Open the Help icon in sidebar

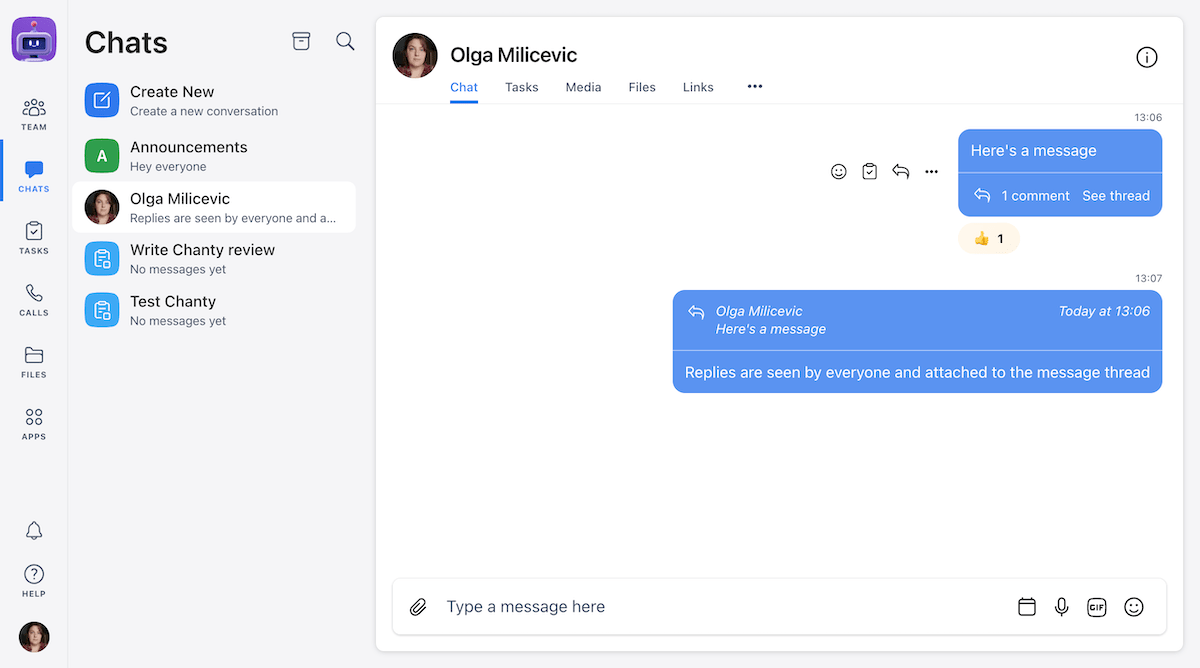pyautogui.click(x=34, y=580)
